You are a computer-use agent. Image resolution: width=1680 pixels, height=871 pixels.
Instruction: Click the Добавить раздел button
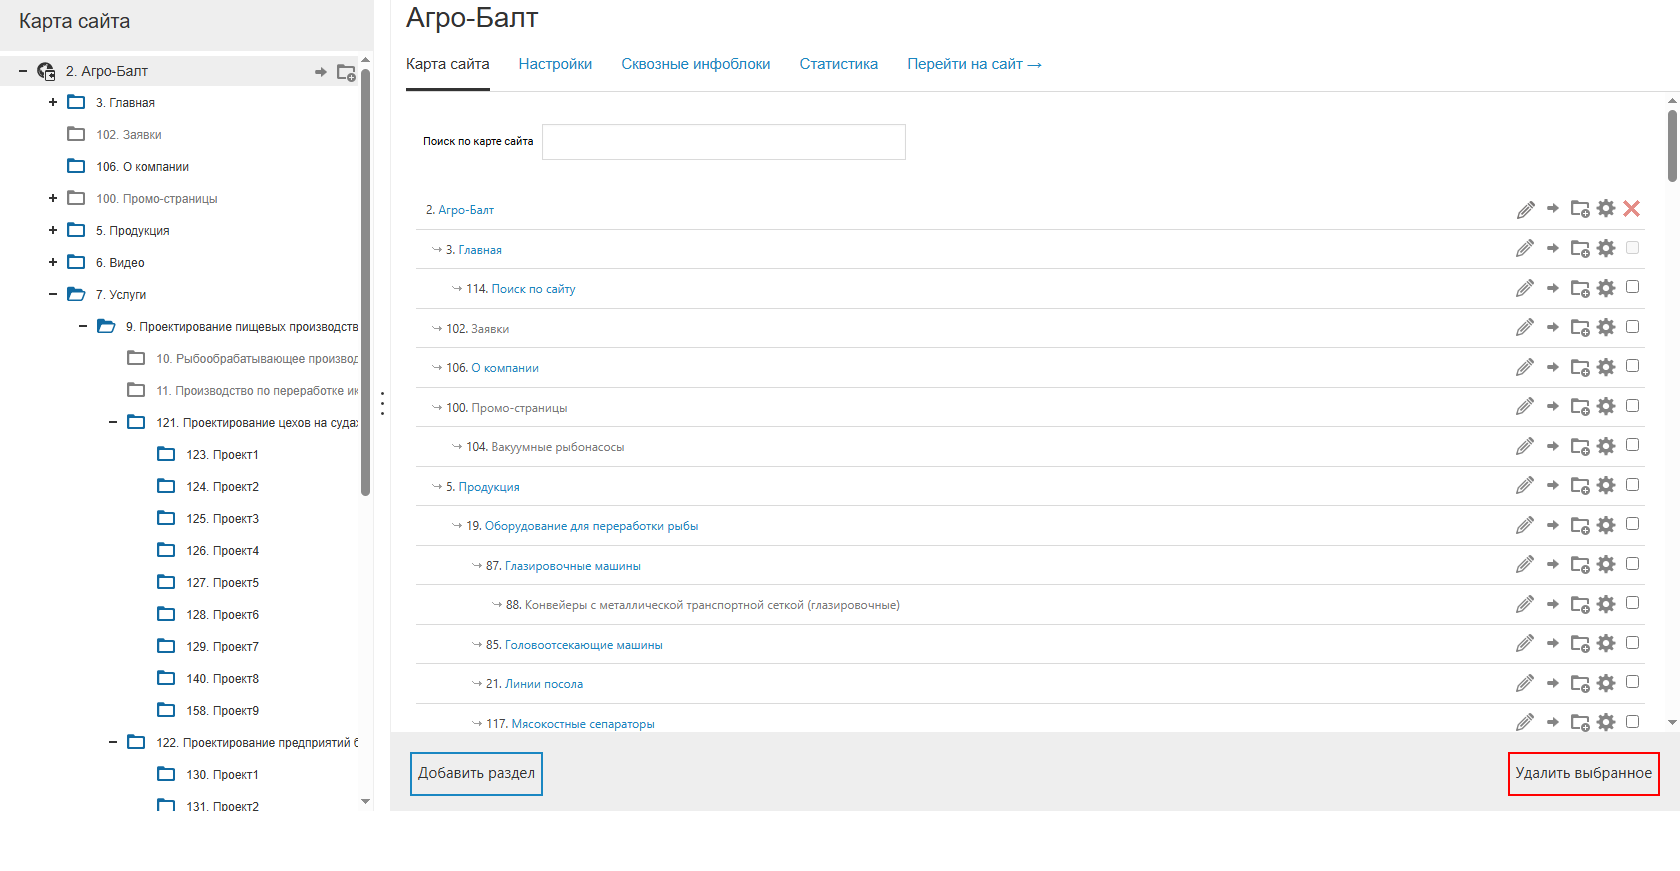(476, 774)
